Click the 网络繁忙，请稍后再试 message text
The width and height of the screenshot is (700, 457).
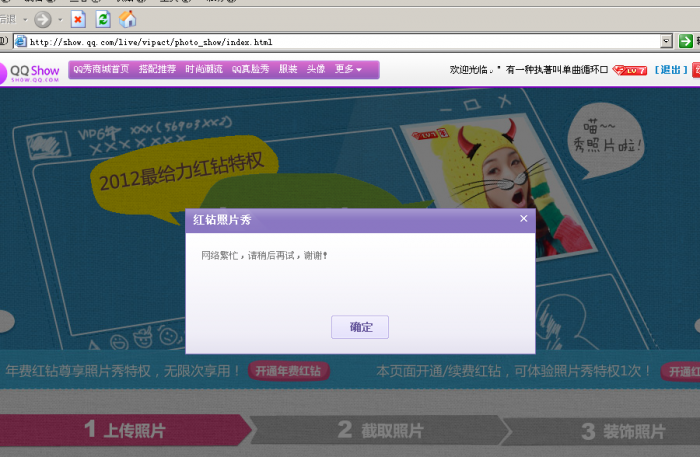264,256
